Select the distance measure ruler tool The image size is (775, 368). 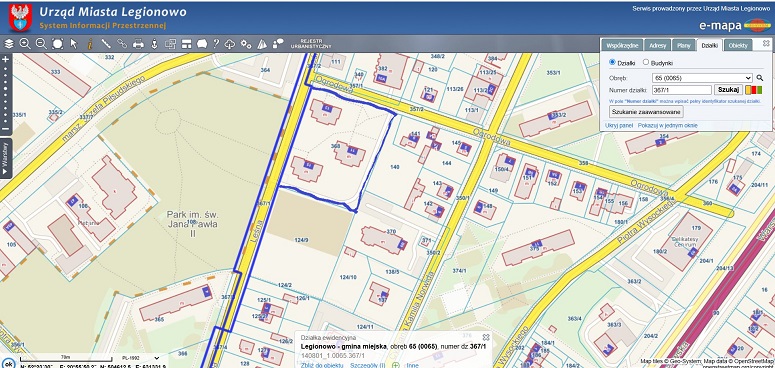click(x=106, y=43)
